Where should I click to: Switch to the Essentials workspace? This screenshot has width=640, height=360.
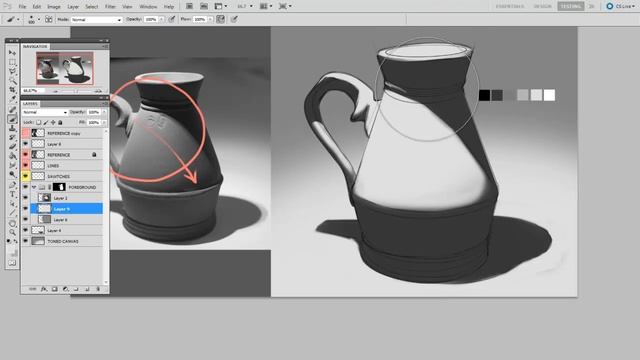510,6
